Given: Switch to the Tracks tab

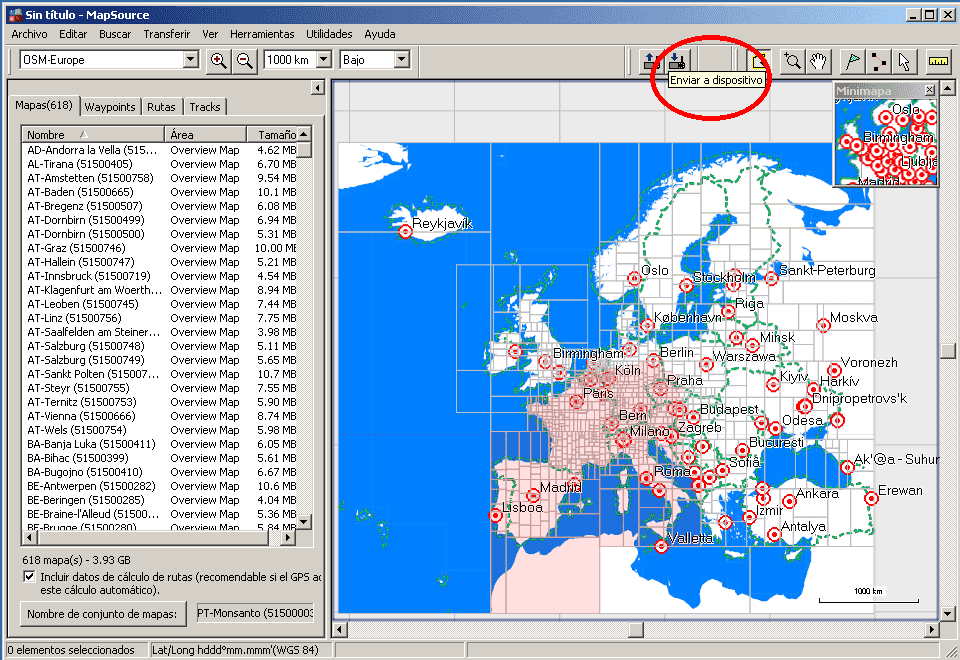Looking at the screenshot, I should [204, 107].
